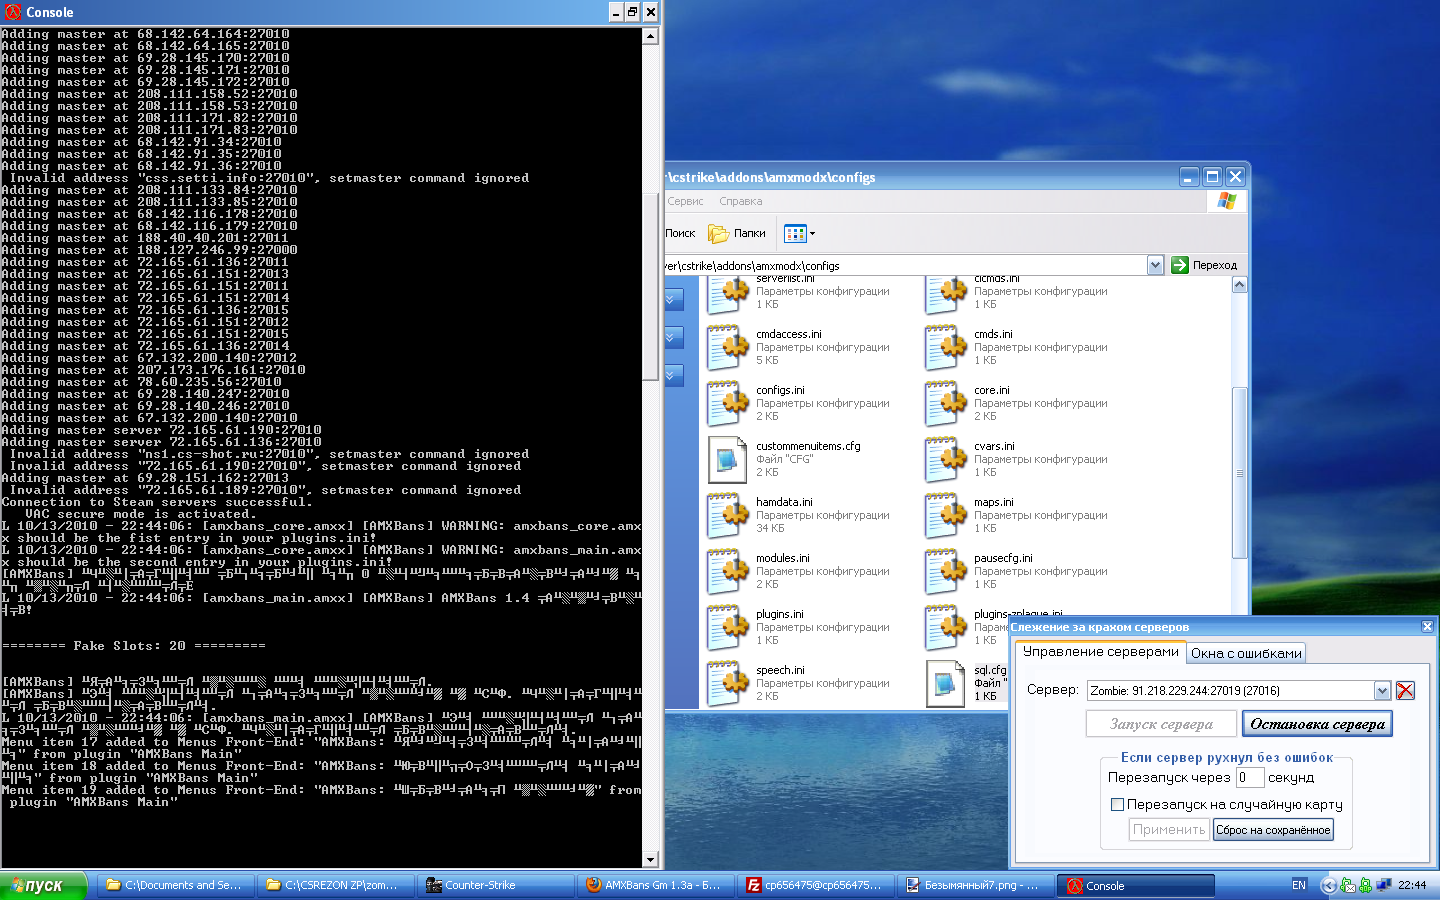
Task: Select the maps.ini file icon
Action: [947, 516]
